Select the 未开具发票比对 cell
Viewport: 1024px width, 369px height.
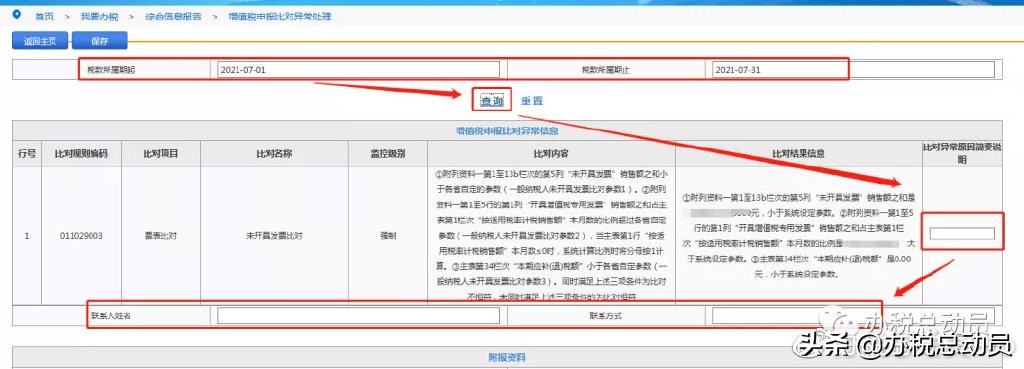coord(274,236)
